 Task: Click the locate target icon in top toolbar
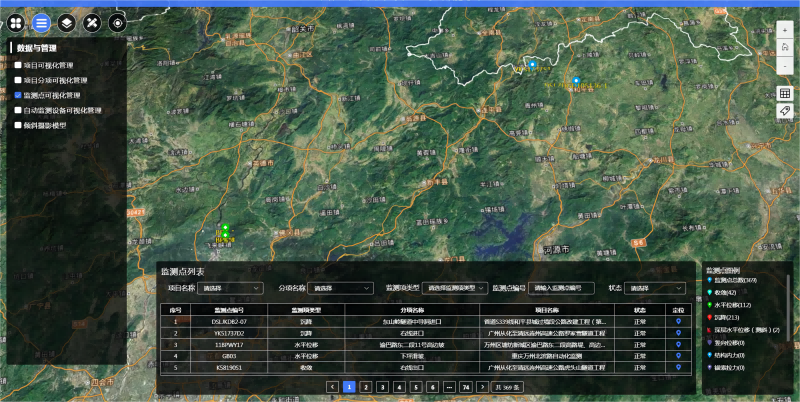(118, 22)
